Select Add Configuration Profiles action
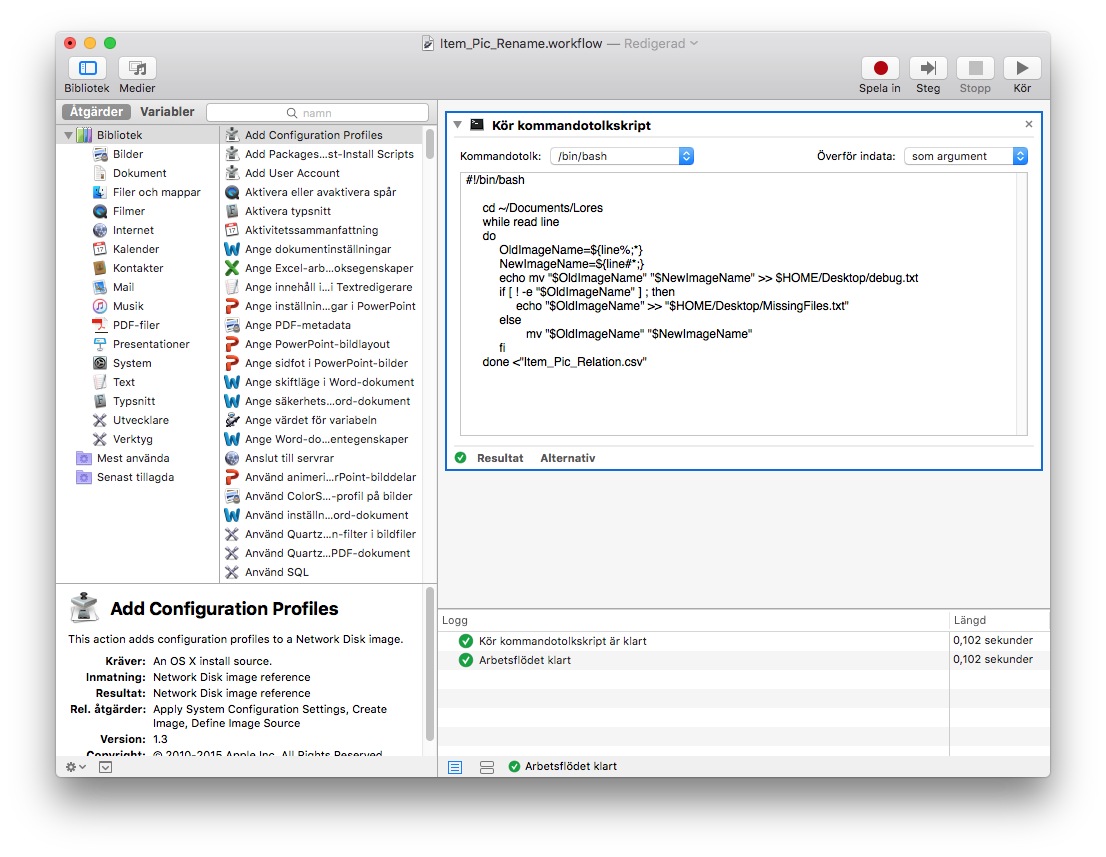The image size is (1106, 857). [322, 135]
